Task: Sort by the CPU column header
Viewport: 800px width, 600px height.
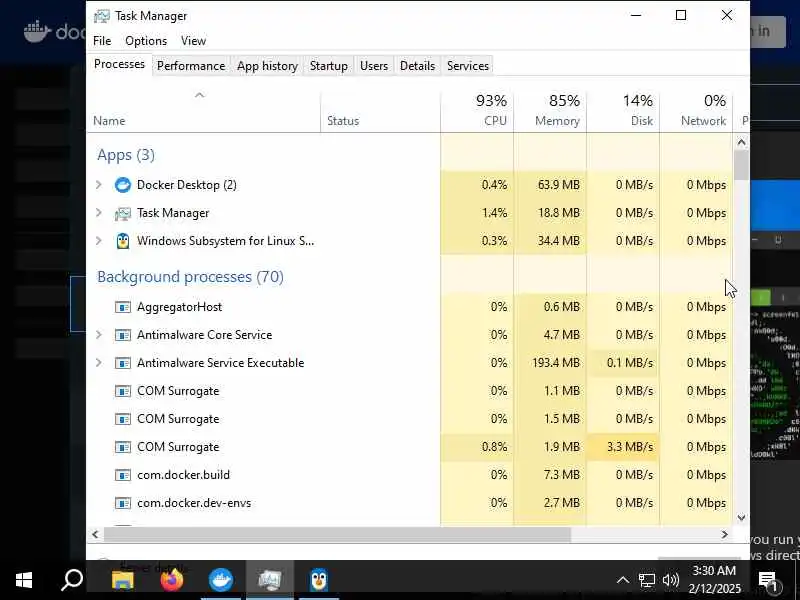Action: (x=477, y=110)
